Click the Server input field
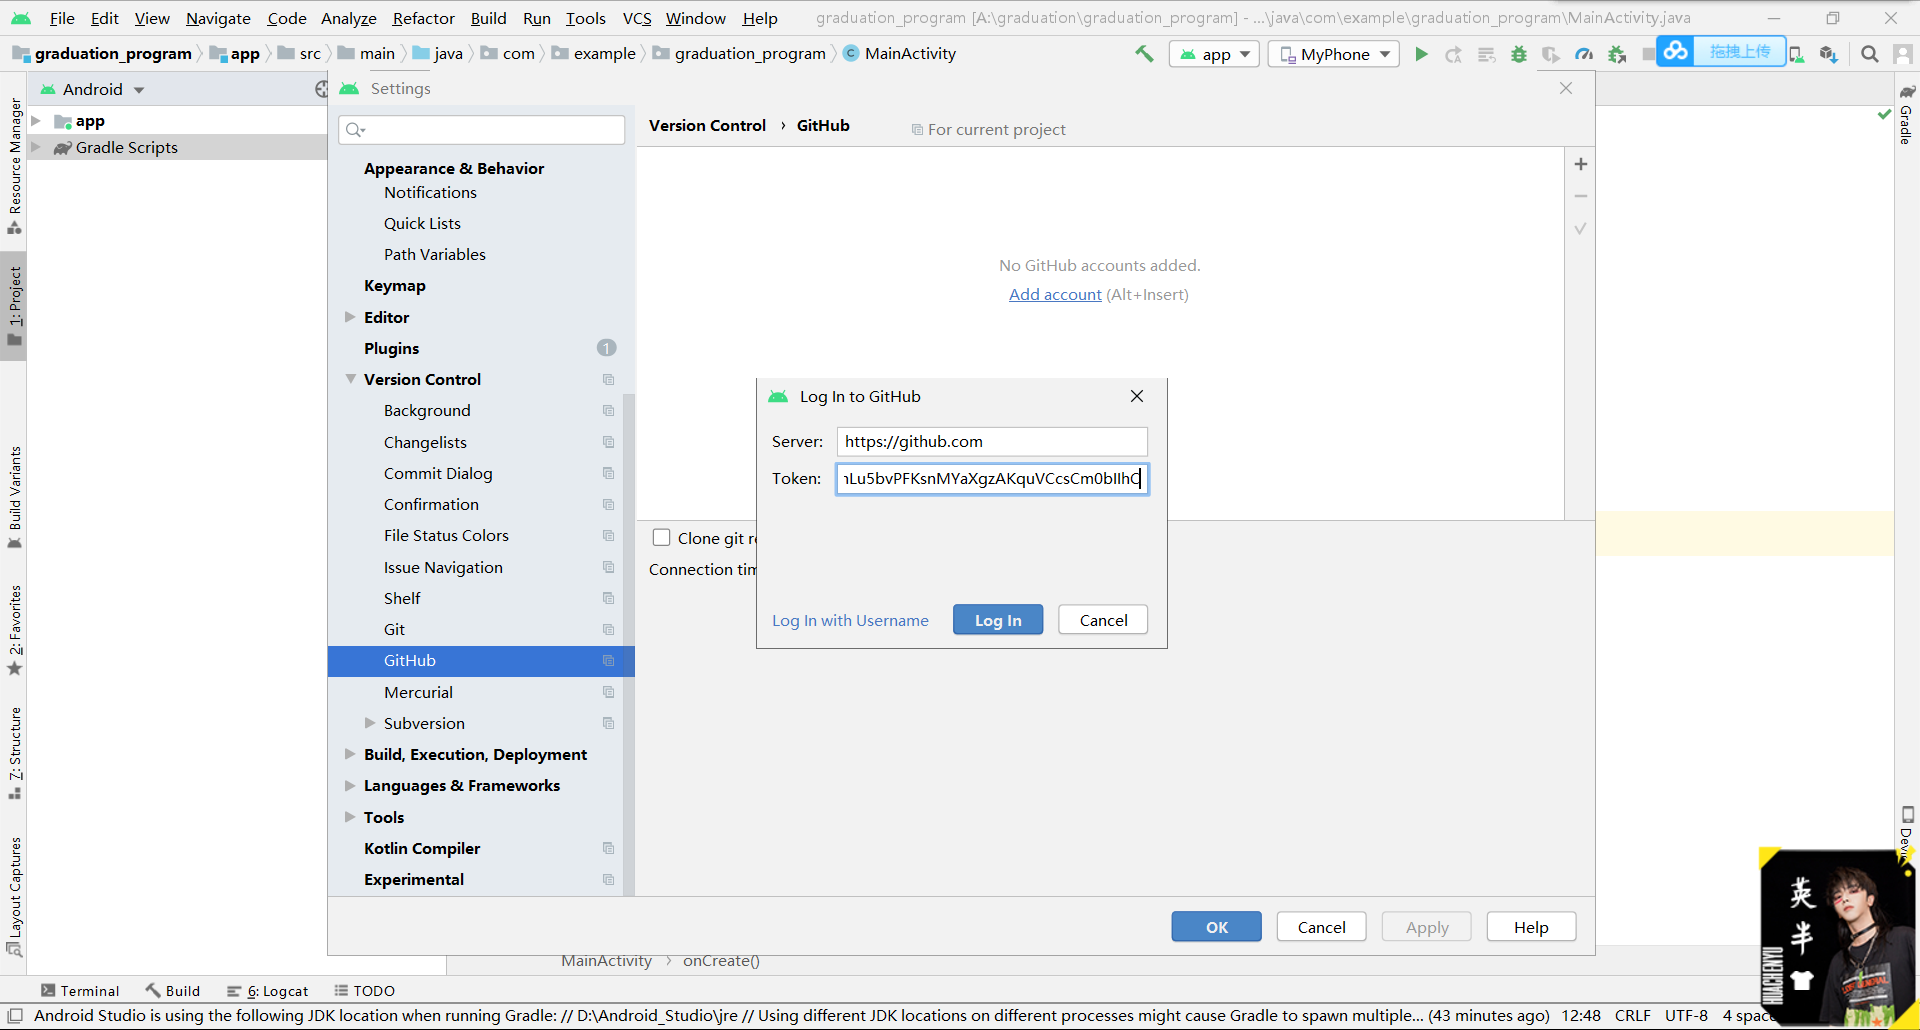 [992, 442]
